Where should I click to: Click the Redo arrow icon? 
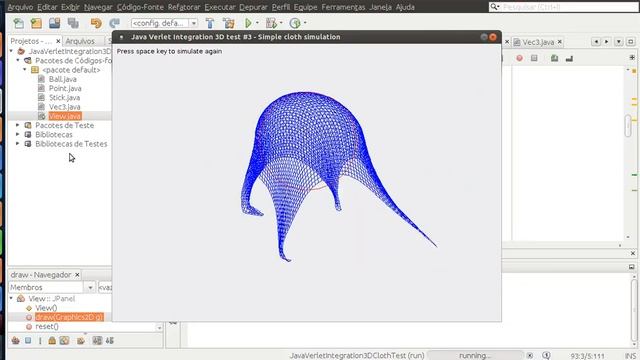[115, 23]
